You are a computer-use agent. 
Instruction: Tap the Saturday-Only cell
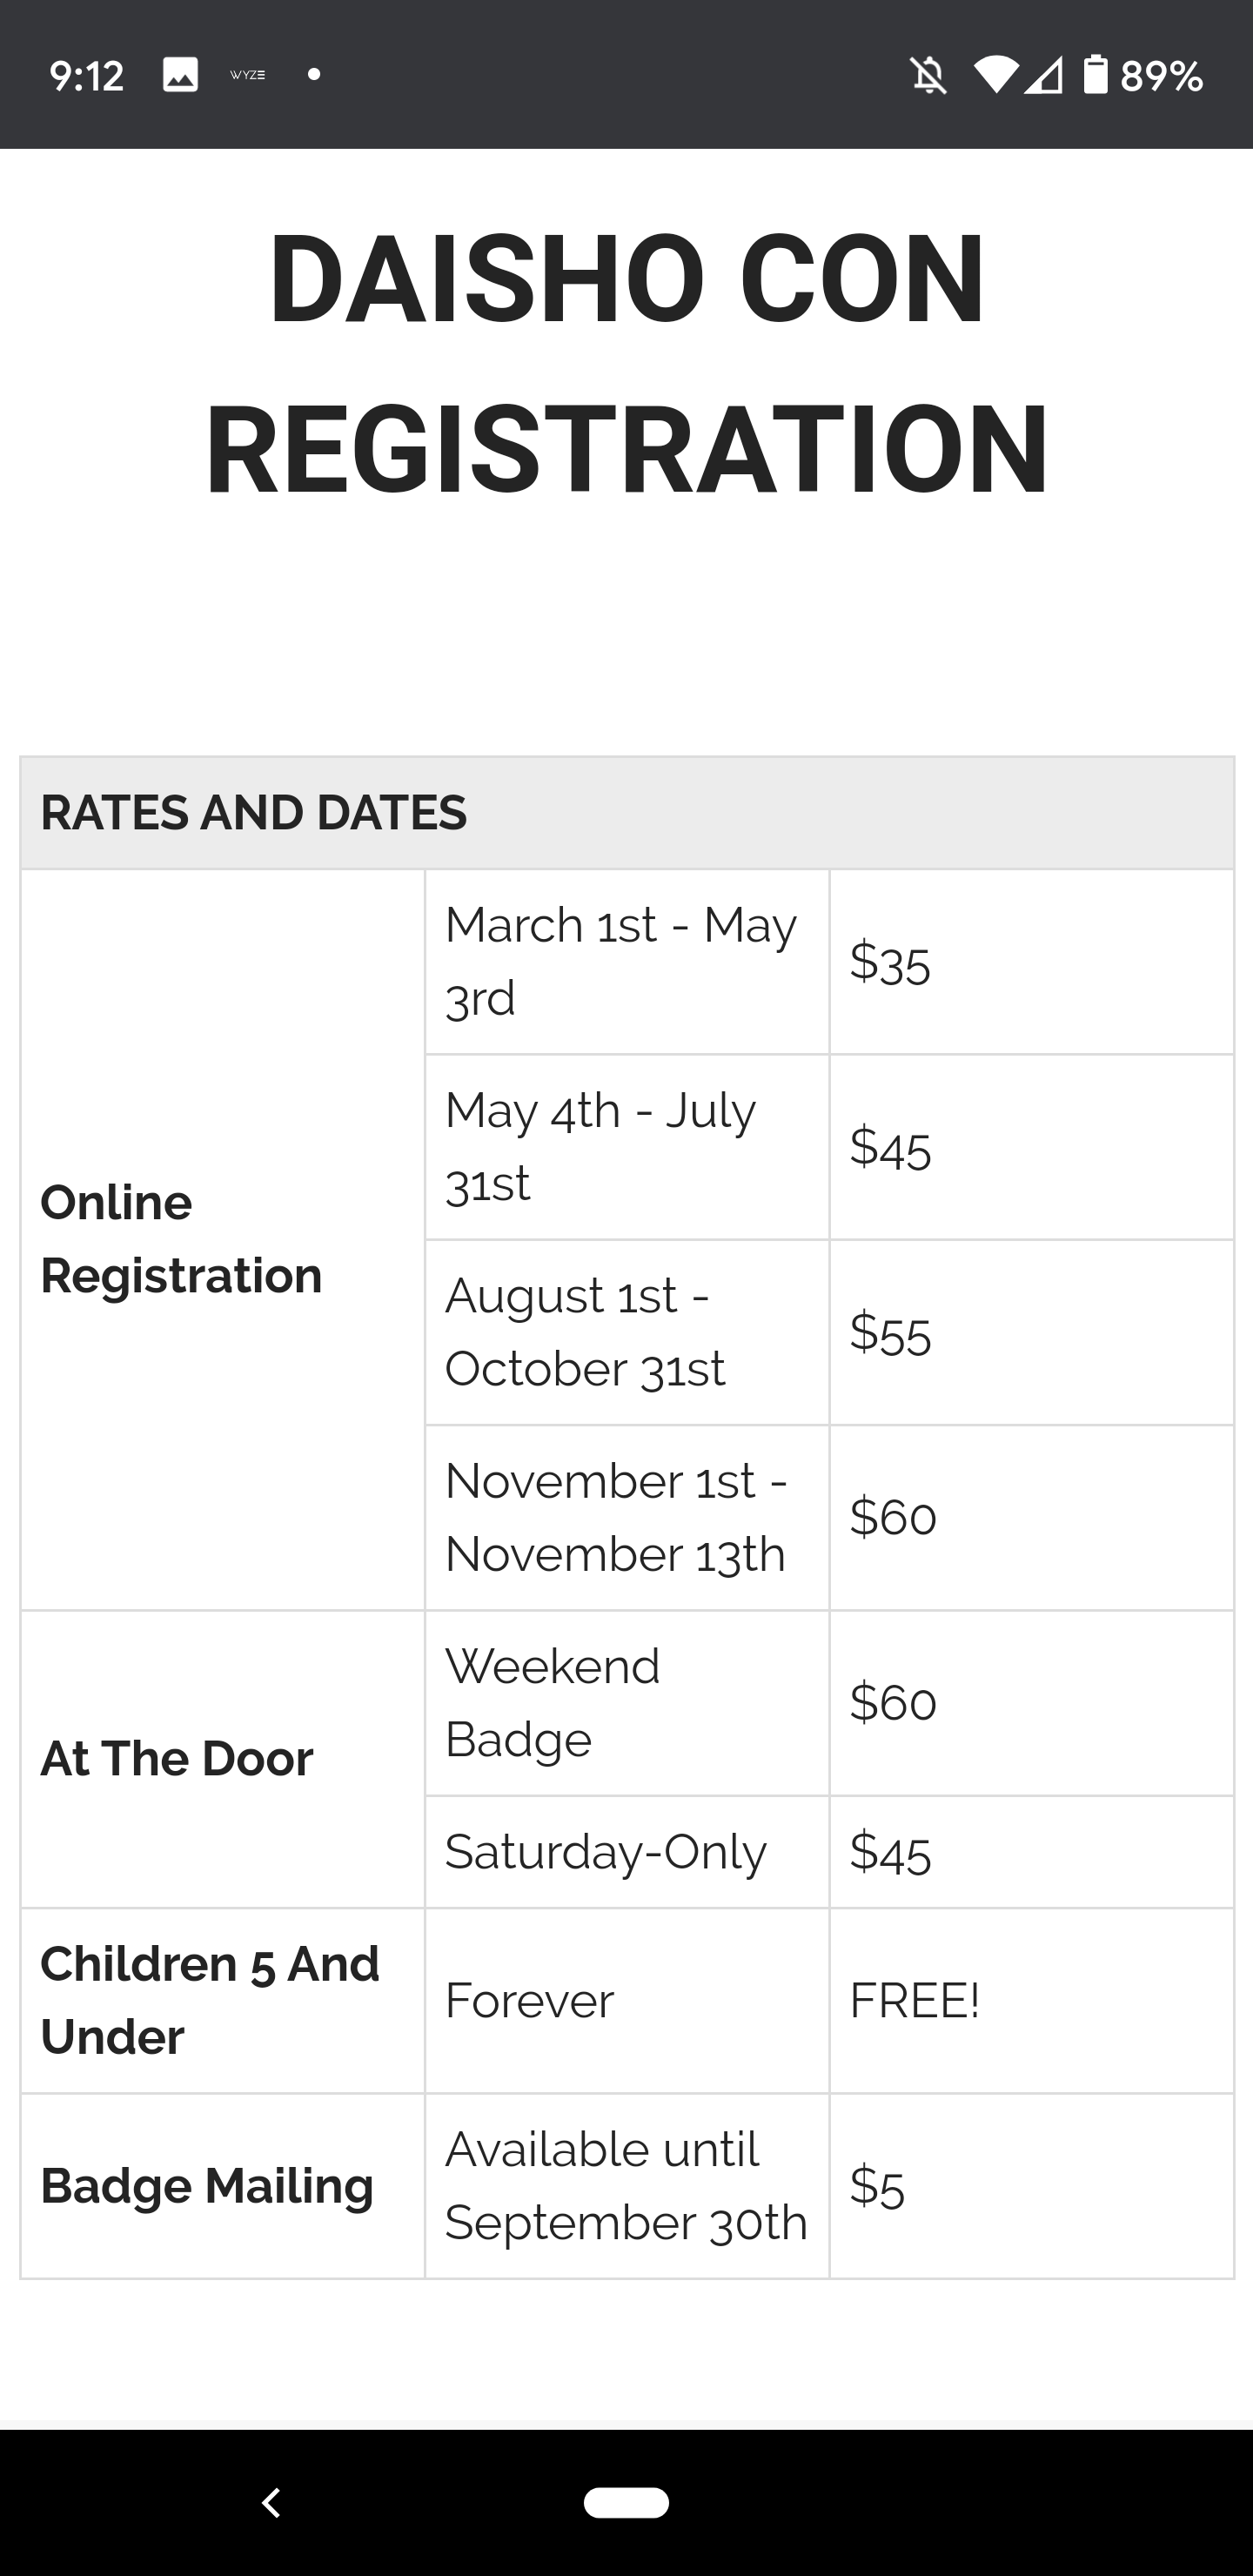(x=627, y=1852)
